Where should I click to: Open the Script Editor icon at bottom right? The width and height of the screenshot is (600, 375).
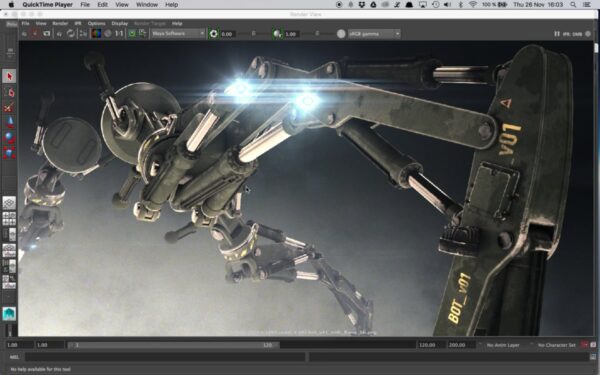coord(593,357)
